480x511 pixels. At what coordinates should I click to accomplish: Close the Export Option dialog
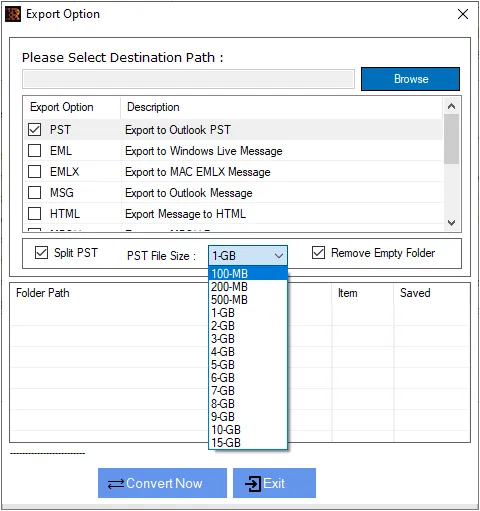463,14
